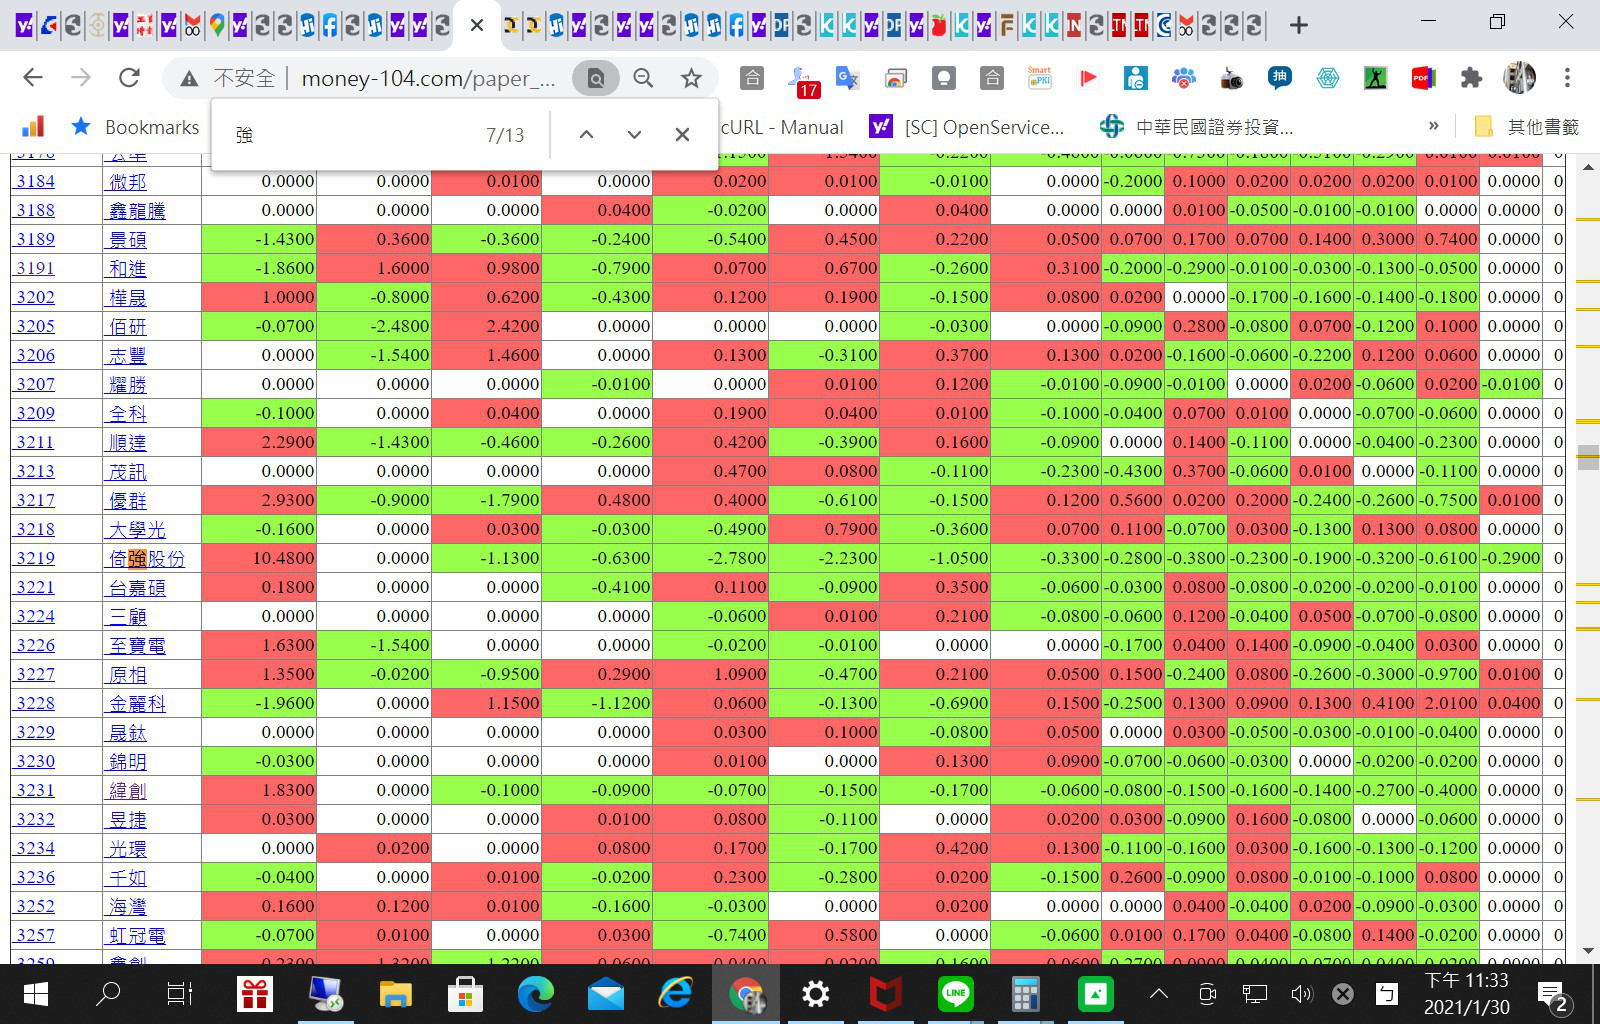Open Chrome's three-dot menu
Viewport: 1600px width, 1024px height.
click(1567, 78)
